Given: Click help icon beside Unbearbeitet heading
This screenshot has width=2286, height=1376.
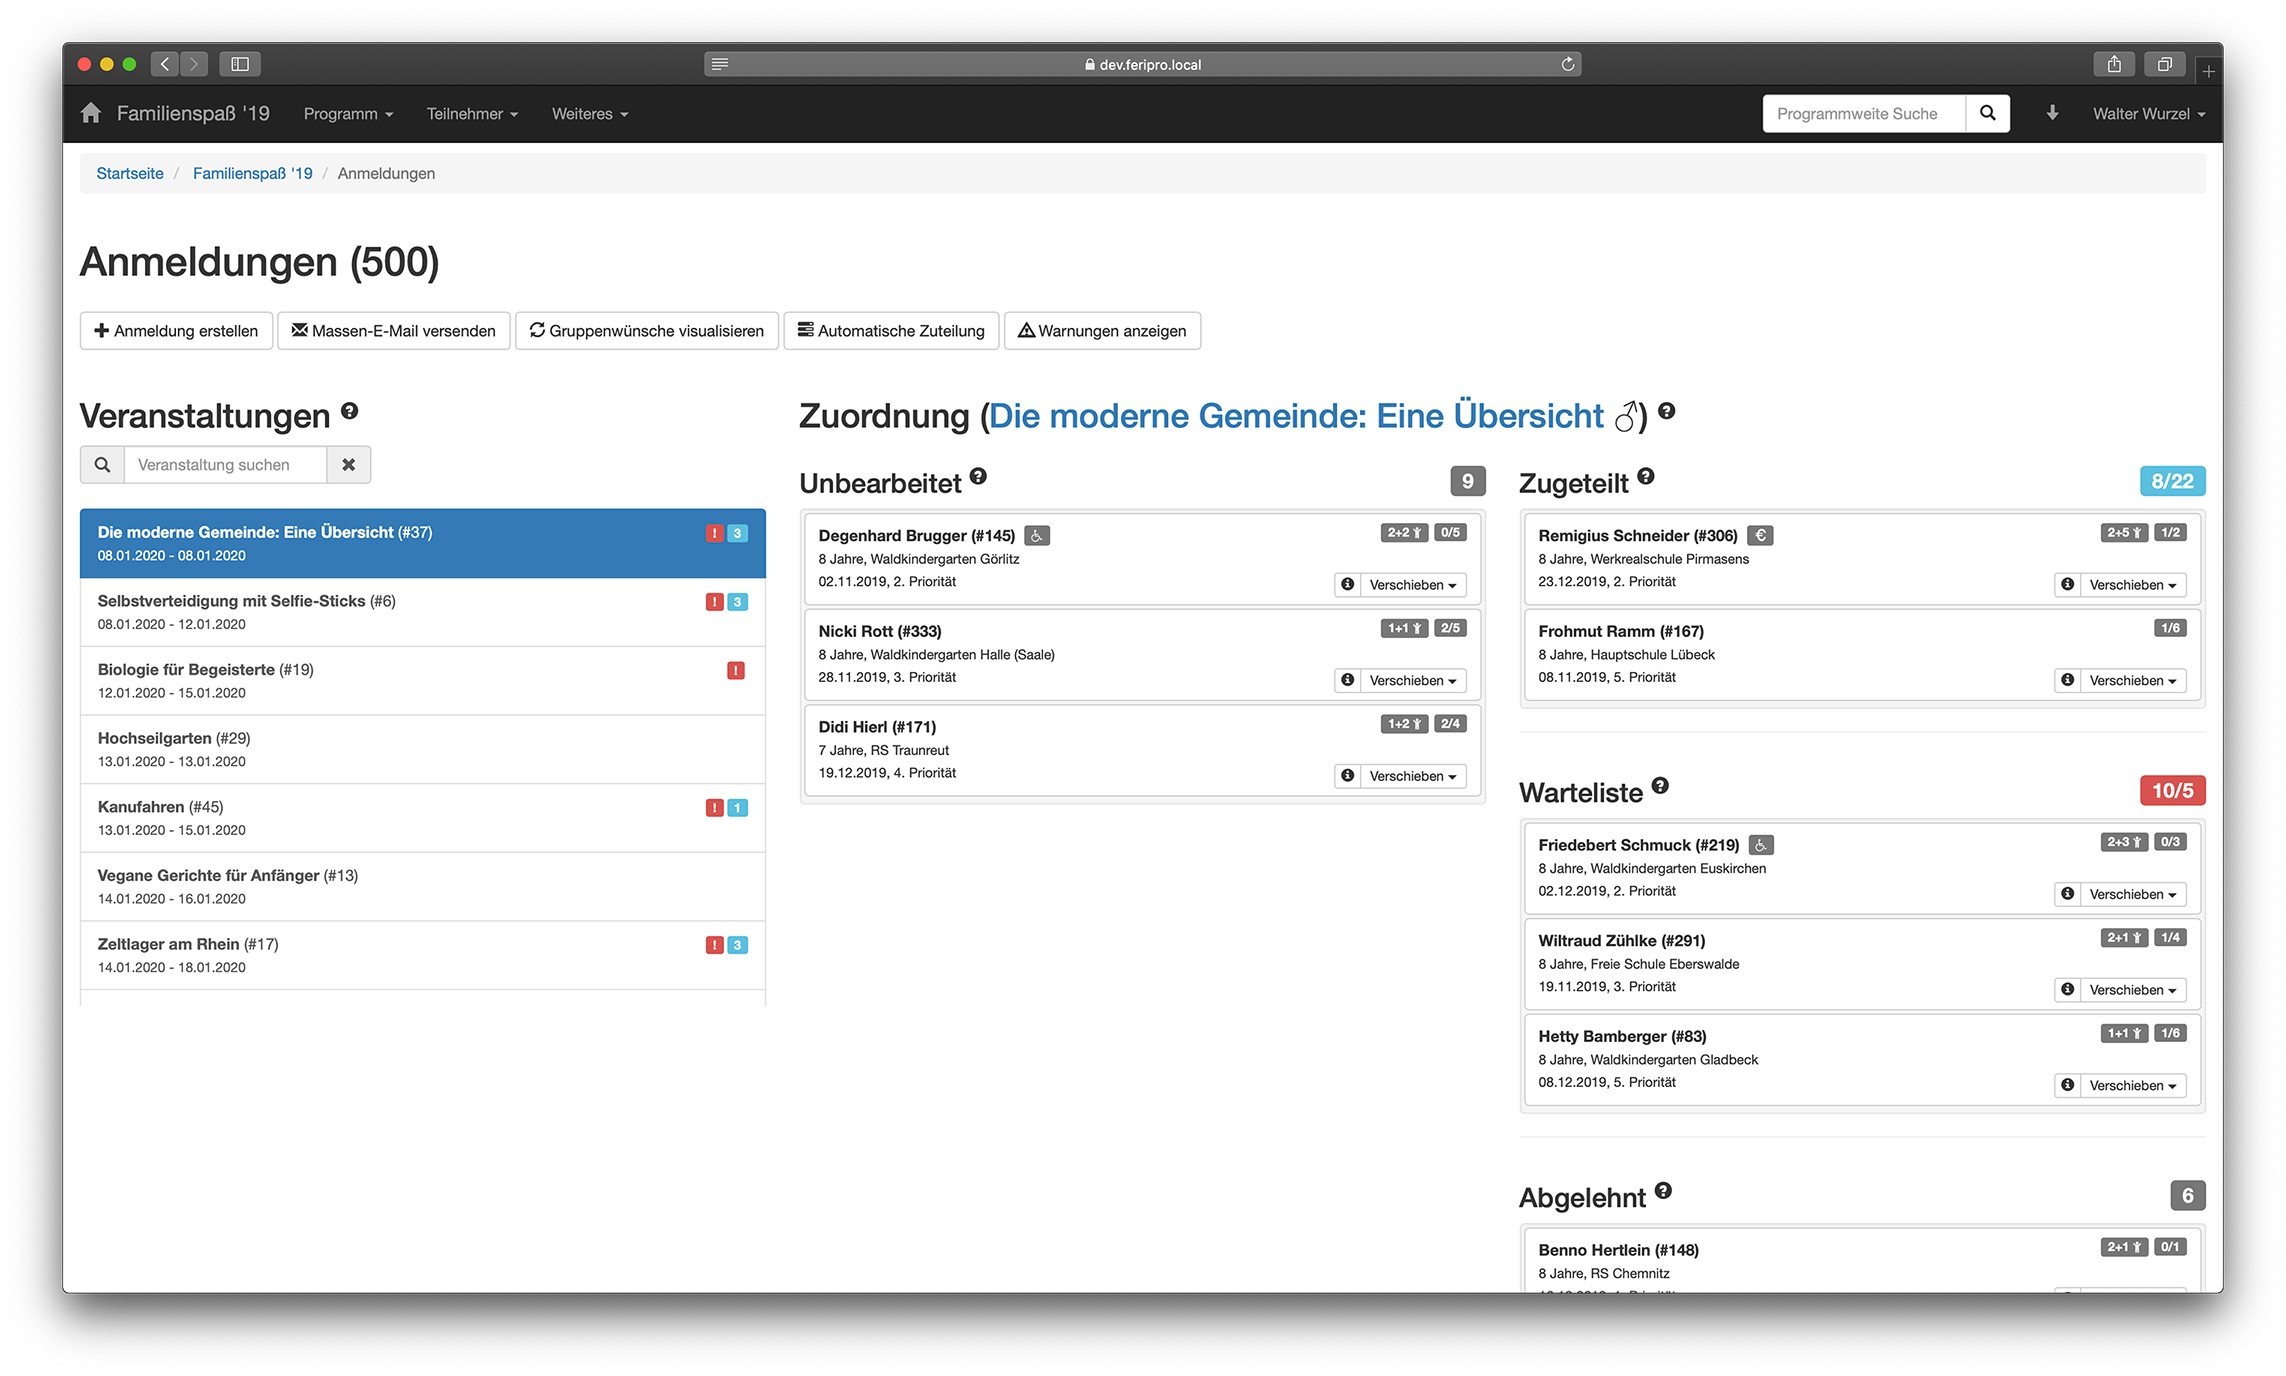Looking at the screenshot, I should tap(978, 477).
